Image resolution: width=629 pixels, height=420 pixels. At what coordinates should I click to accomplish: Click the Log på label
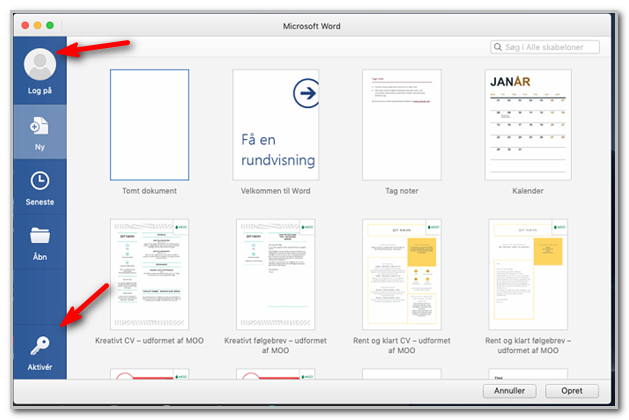click(40, 91)
